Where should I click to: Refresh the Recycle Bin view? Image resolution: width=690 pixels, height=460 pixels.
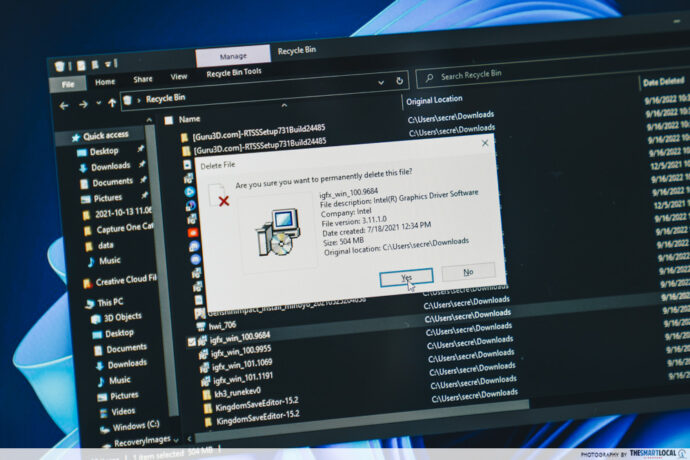click(x=399, y=81)
